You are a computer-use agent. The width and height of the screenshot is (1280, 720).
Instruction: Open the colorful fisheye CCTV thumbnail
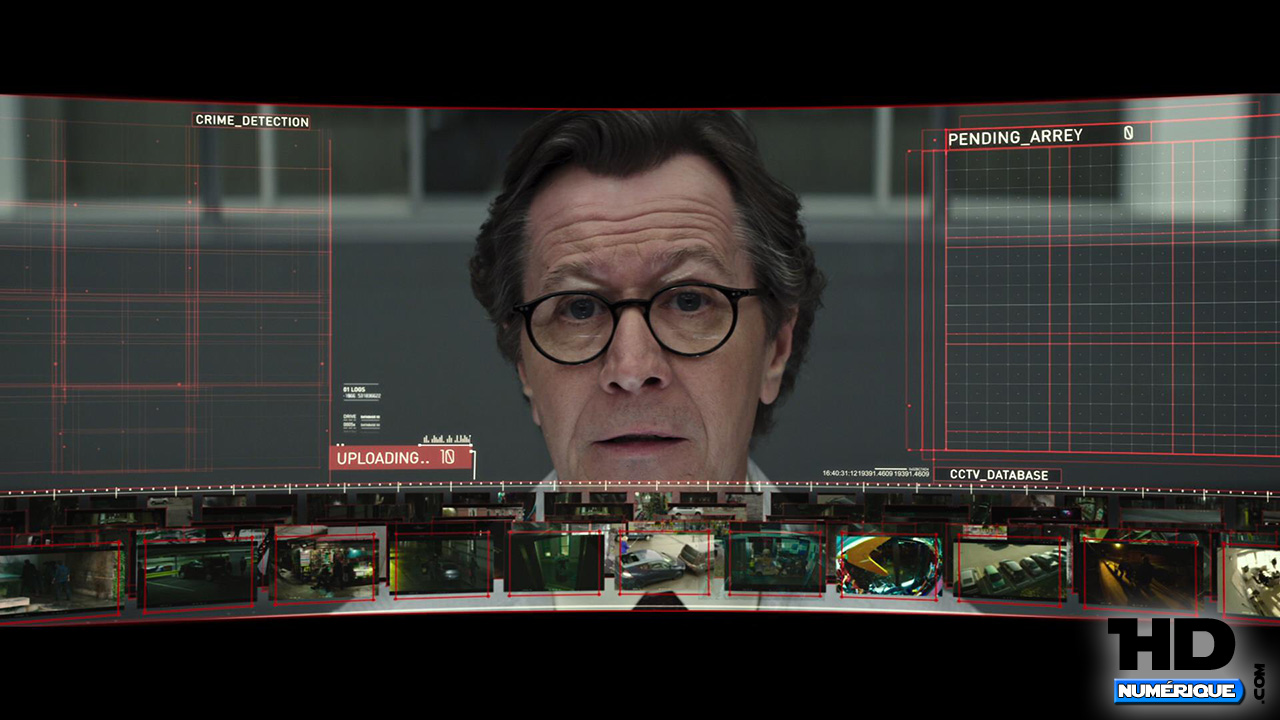click(889, 566)
